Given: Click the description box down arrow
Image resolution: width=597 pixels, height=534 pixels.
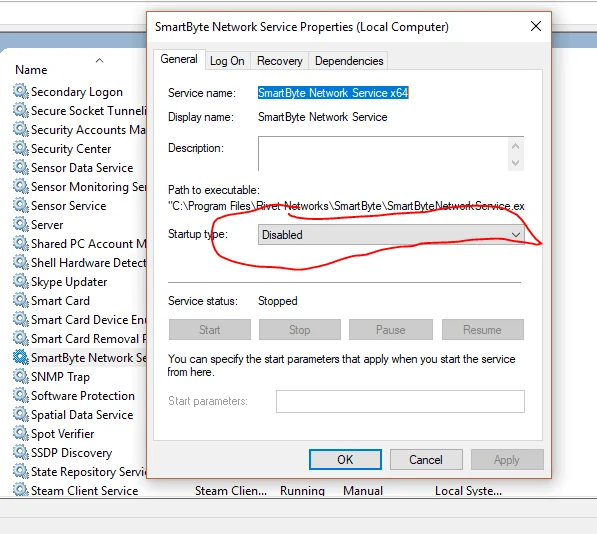Looking at the screenshot, I should [516, 163].
